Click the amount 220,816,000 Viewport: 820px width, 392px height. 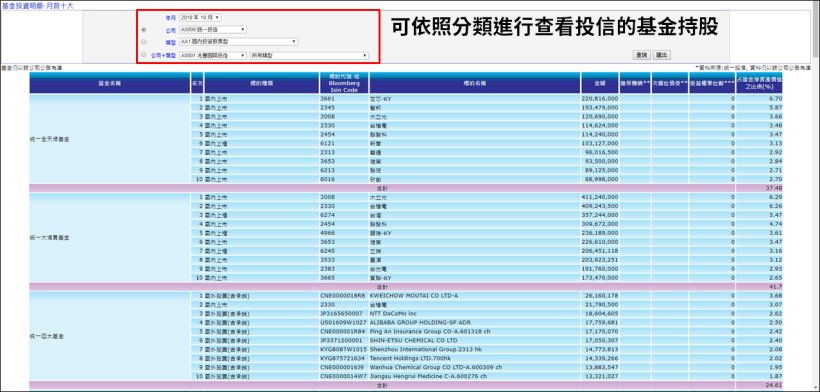600,98
